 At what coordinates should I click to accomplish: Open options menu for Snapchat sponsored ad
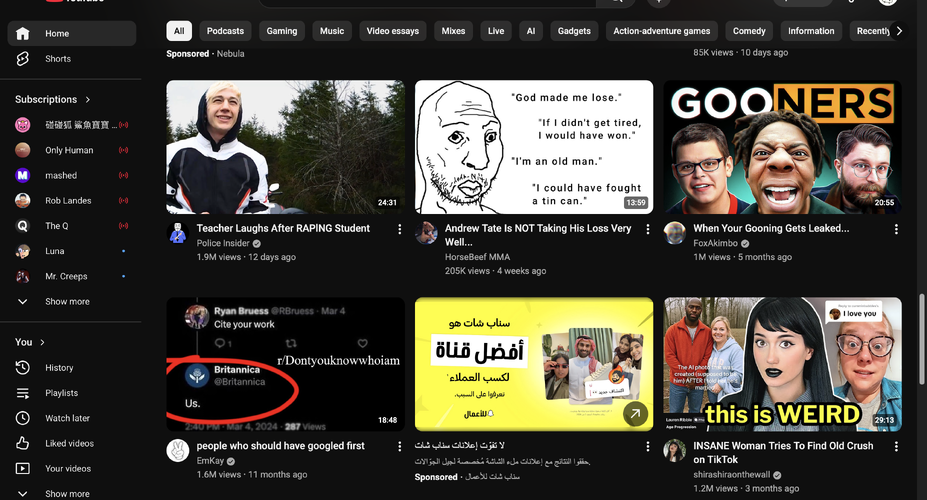click(648, 446)
